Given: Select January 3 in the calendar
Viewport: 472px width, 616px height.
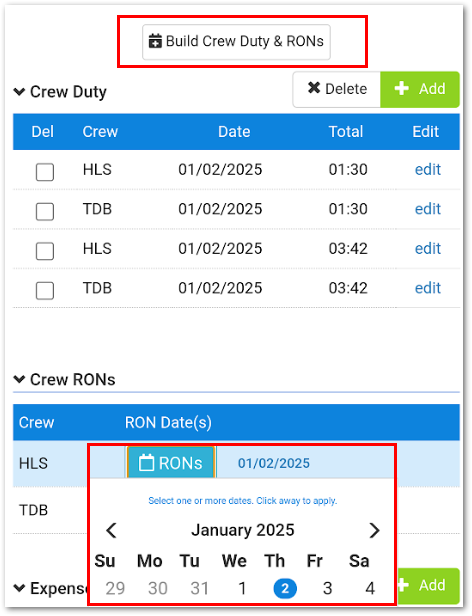Looking at the screenshot, I should click(327, 588).
